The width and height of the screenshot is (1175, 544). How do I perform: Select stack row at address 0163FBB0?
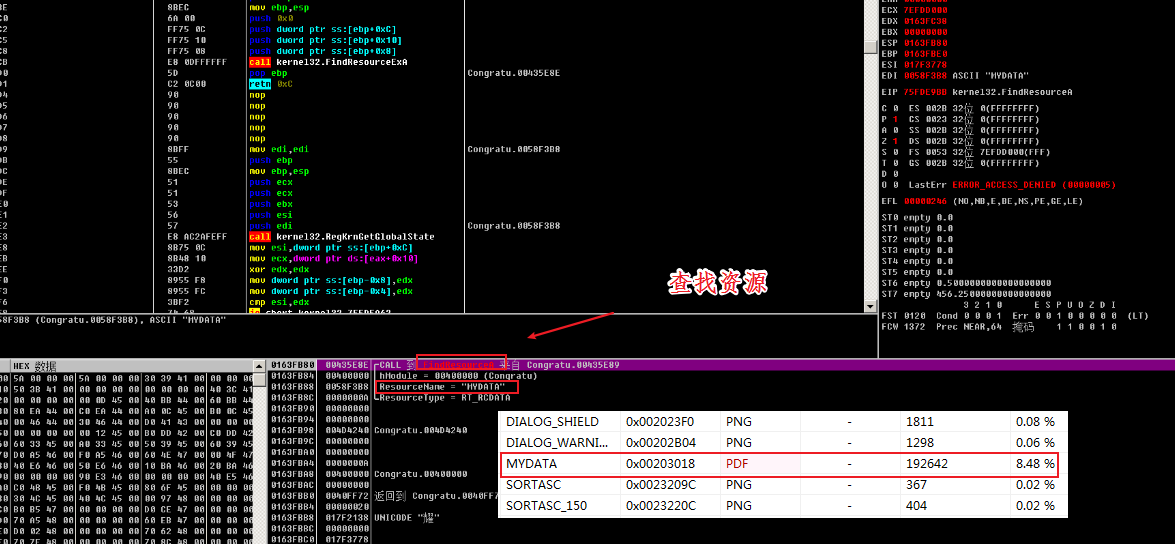pos(382,495)
